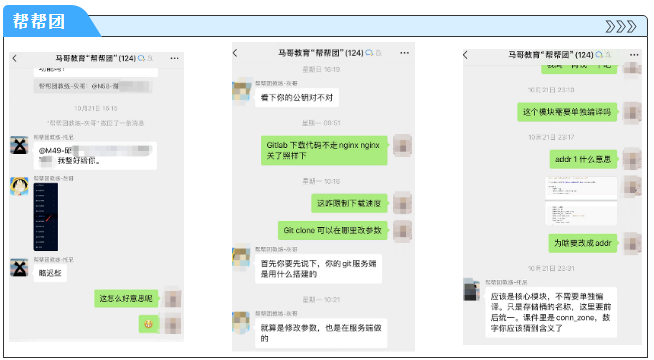Tap the back arrow in the left chat
Screen dimensions: 654x360
coord(15,58)
